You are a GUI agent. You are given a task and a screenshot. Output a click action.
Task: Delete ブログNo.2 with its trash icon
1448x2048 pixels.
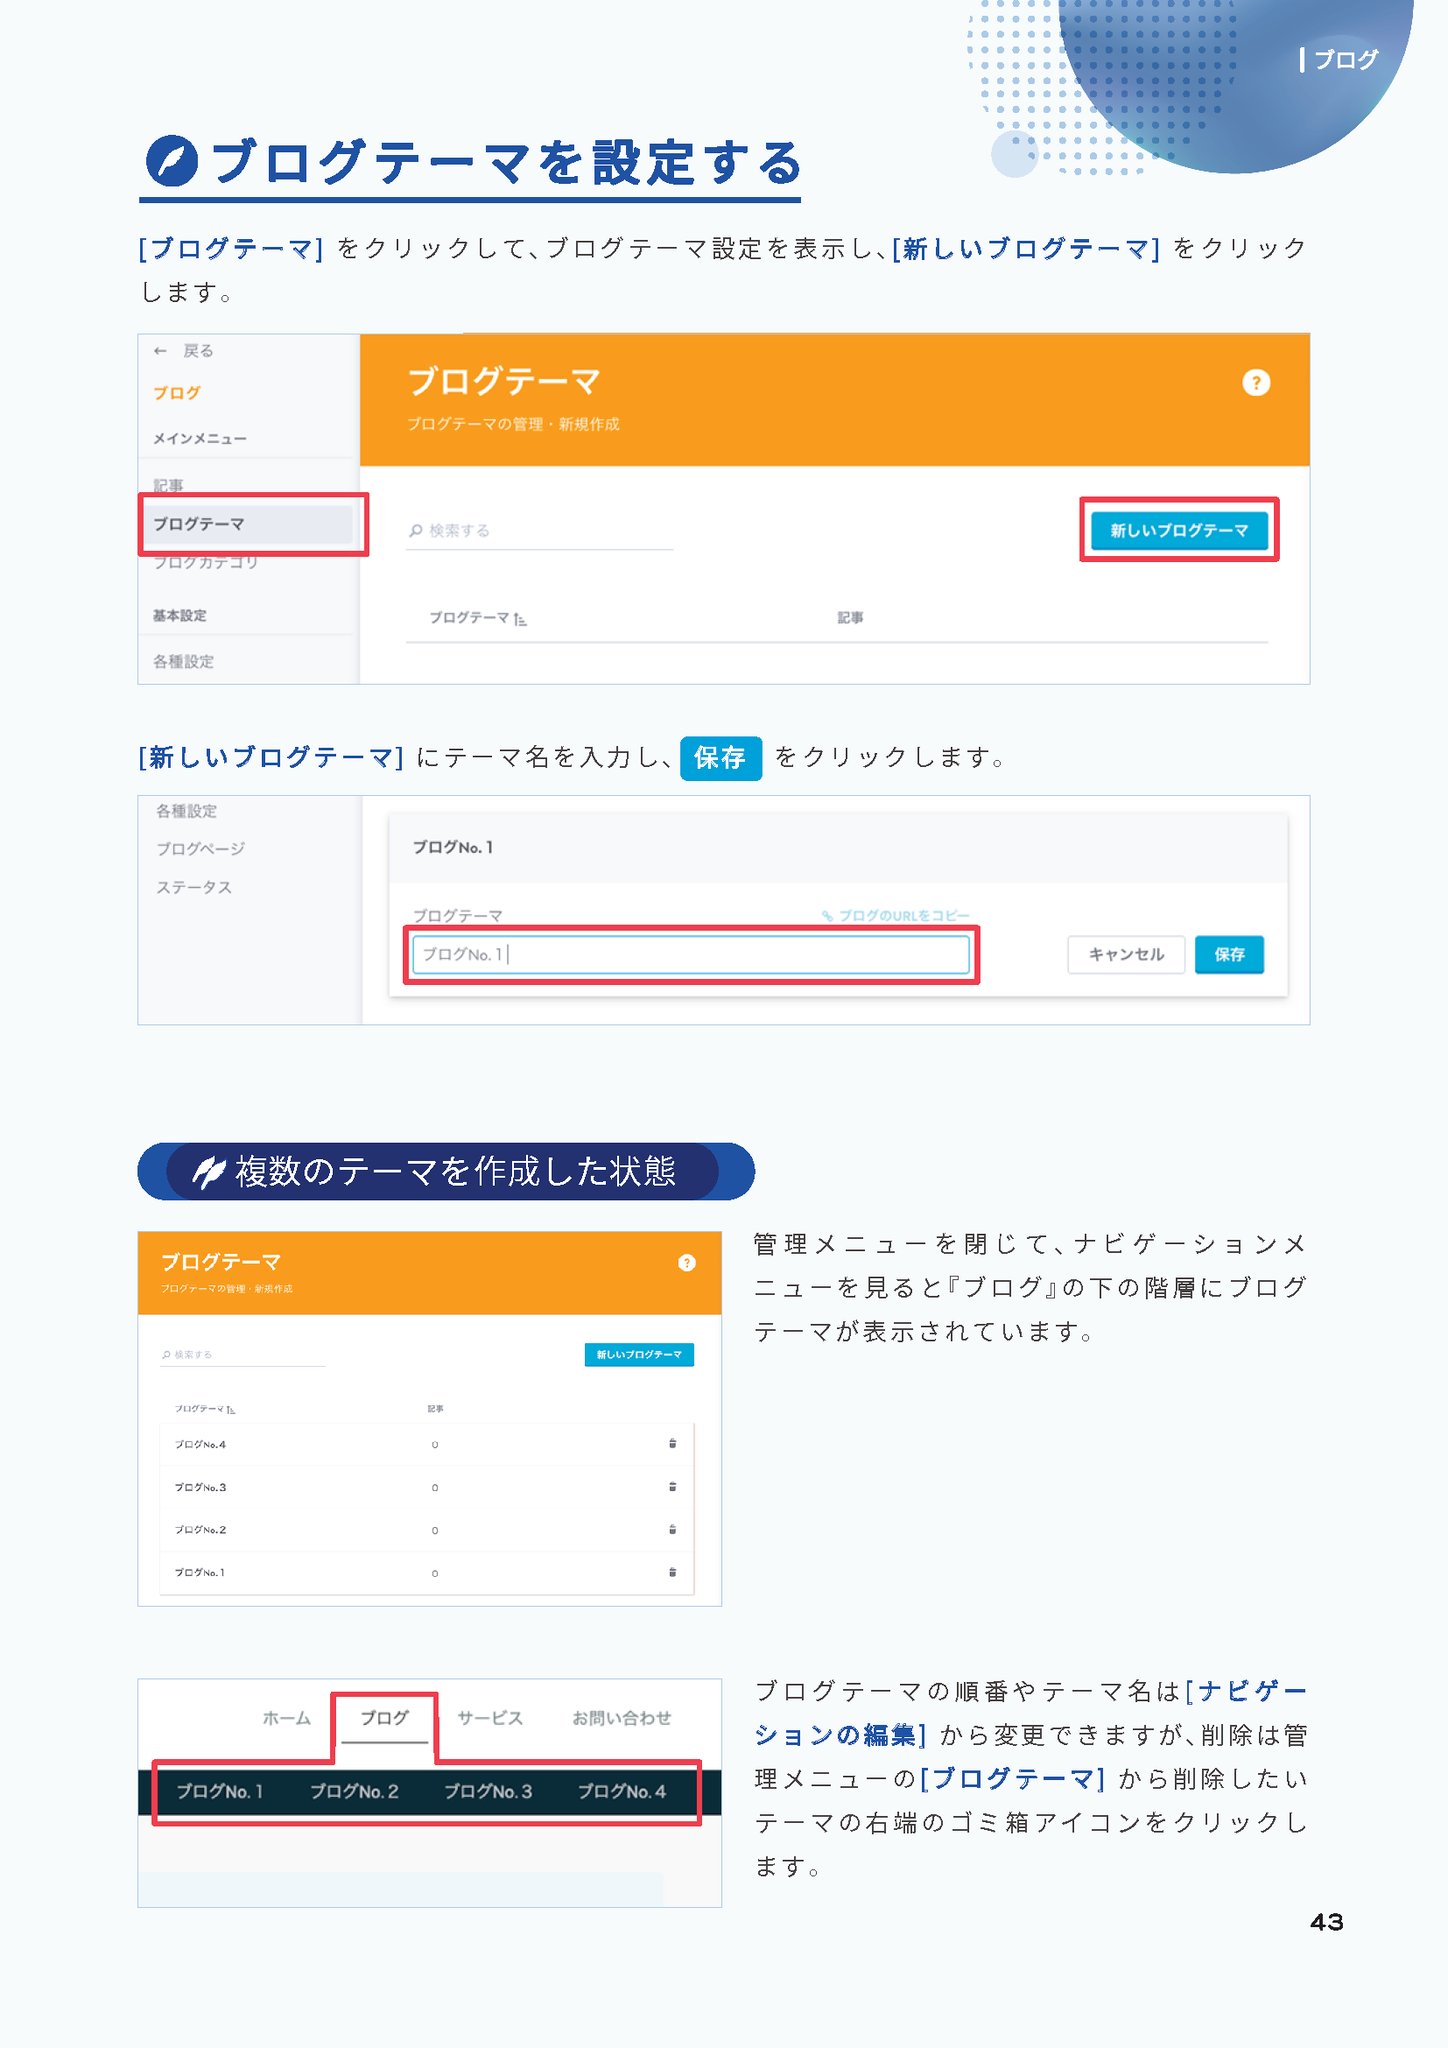[x=673, y=1529]
